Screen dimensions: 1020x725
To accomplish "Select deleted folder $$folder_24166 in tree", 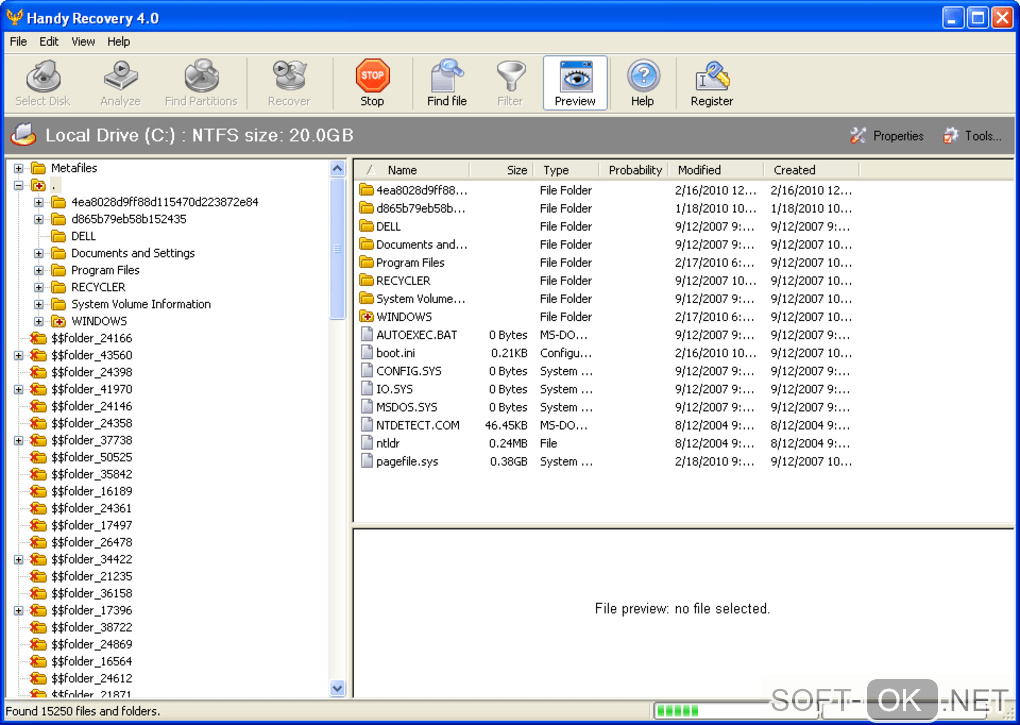I will click(x=91, y=338).
